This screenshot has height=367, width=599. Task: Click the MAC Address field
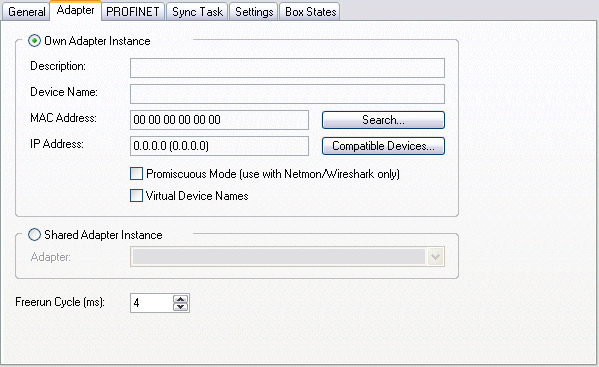tap(219, 120)
